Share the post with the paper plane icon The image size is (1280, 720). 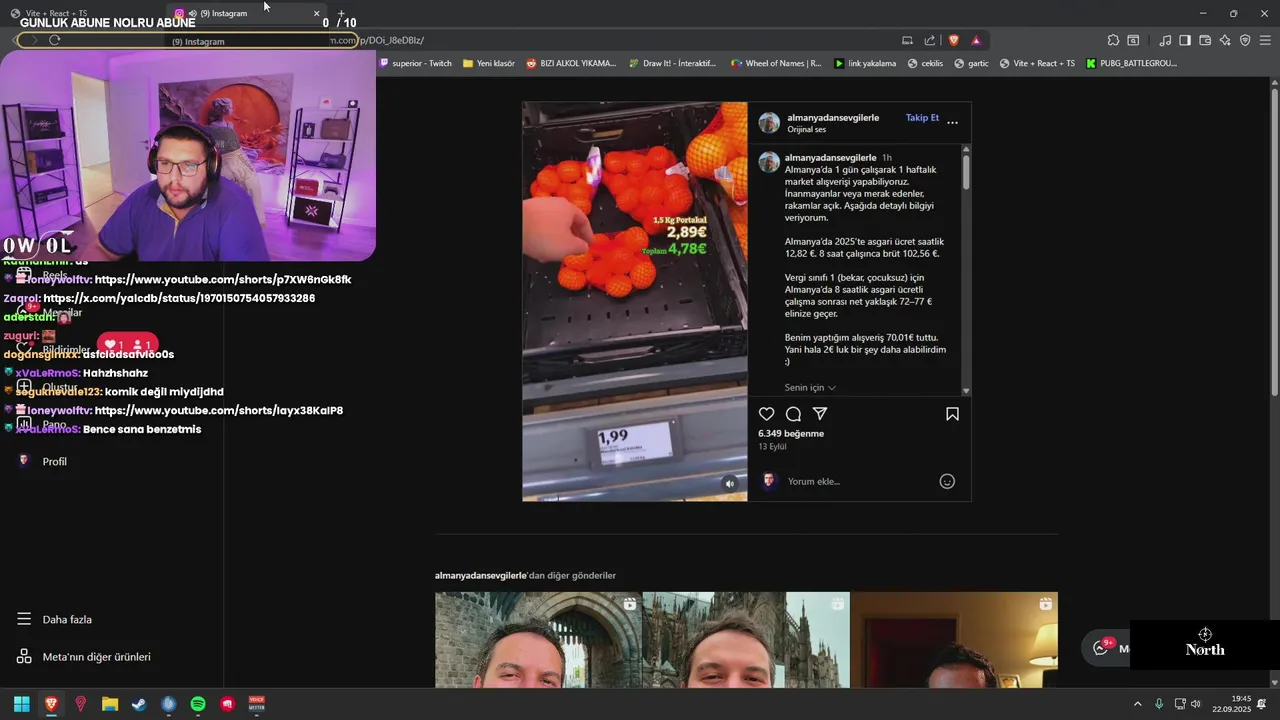[x=820, y=414]
